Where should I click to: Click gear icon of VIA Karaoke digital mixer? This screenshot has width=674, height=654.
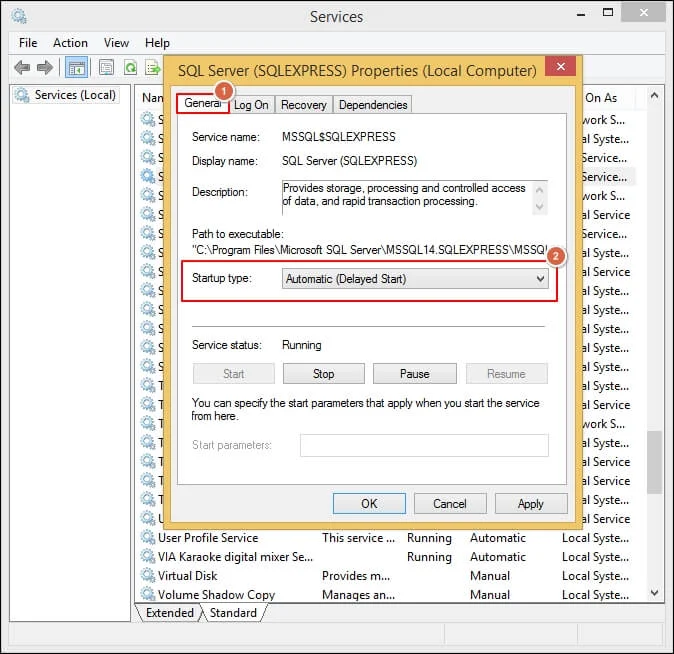(148, 556)
